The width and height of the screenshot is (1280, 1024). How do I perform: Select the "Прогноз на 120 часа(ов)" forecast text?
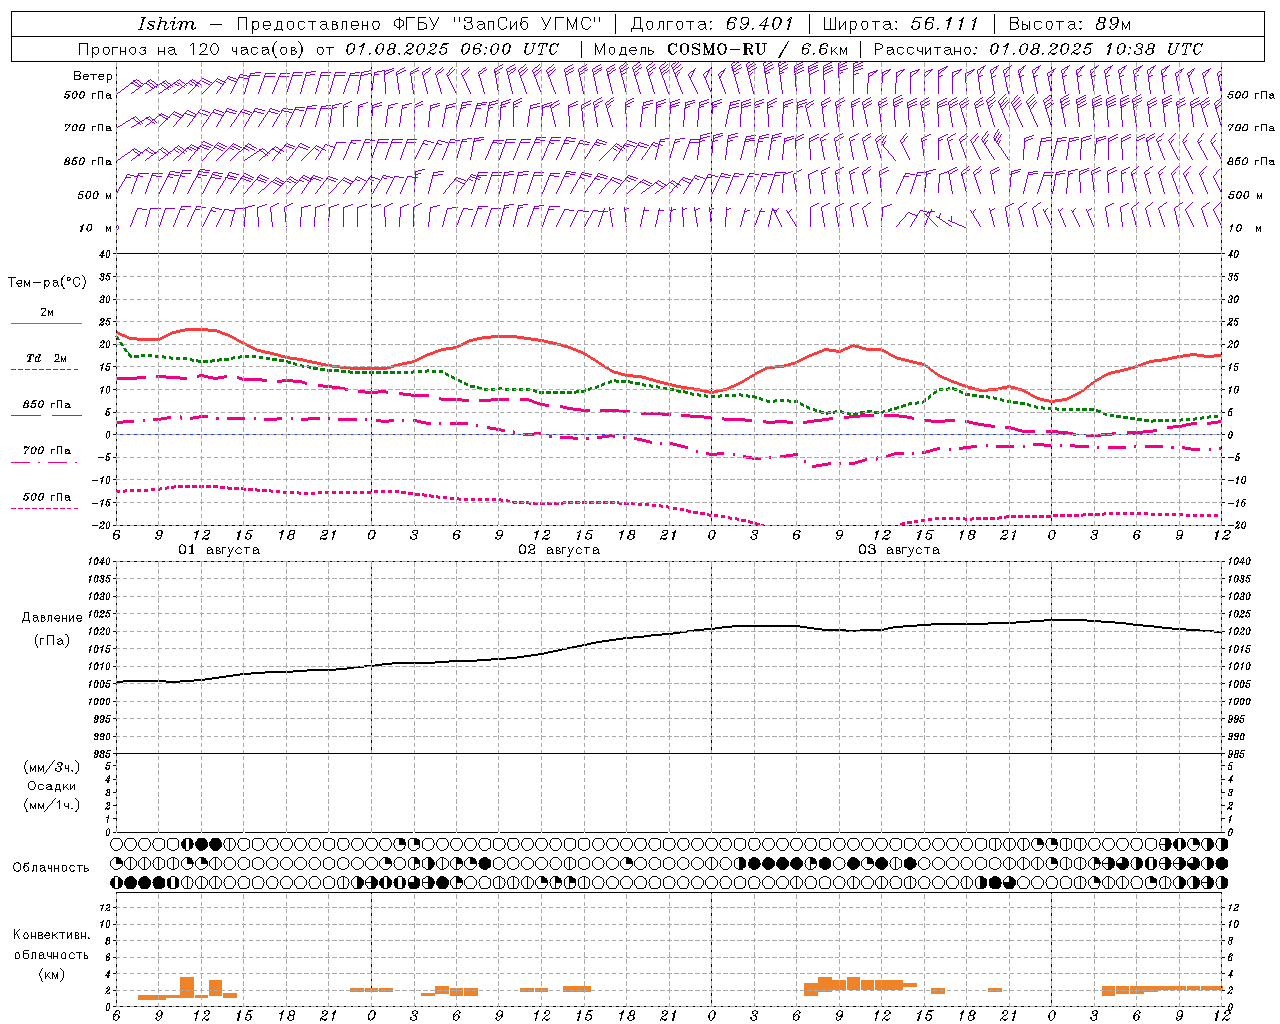(x=193, y=49)
